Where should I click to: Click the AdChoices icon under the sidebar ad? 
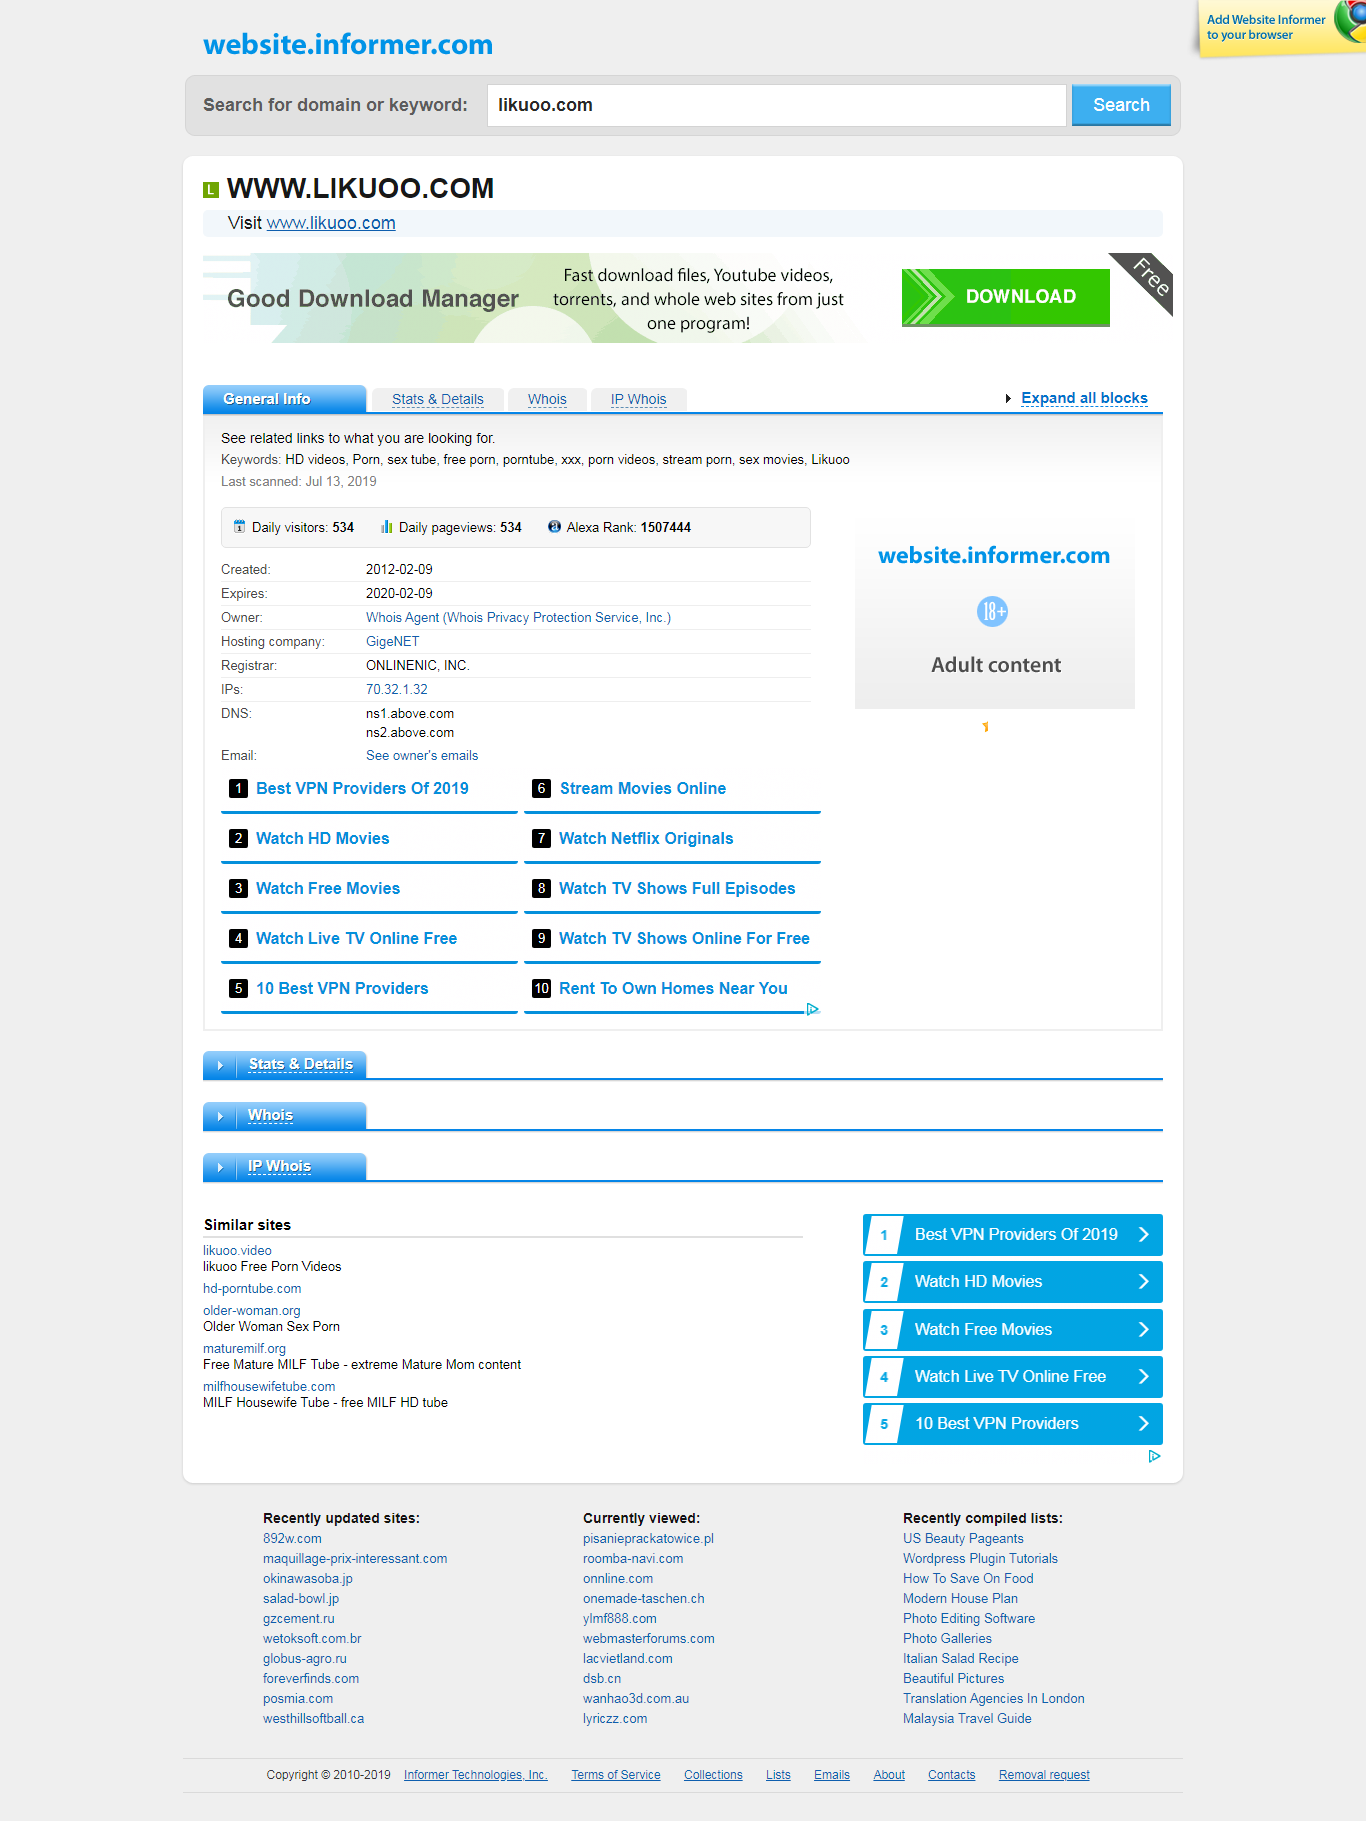(x=1154, y=1456)
